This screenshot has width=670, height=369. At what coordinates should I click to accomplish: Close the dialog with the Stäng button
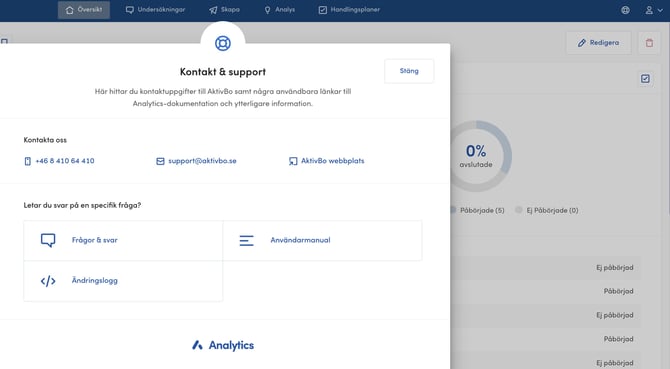point(409,71)
